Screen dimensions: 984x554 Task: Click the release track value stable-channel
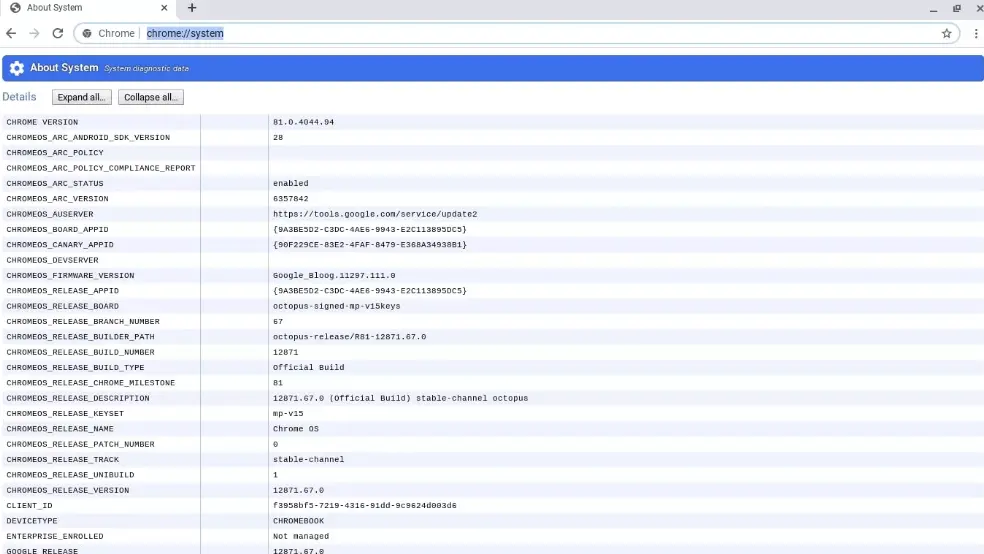[x=309, y=460]
